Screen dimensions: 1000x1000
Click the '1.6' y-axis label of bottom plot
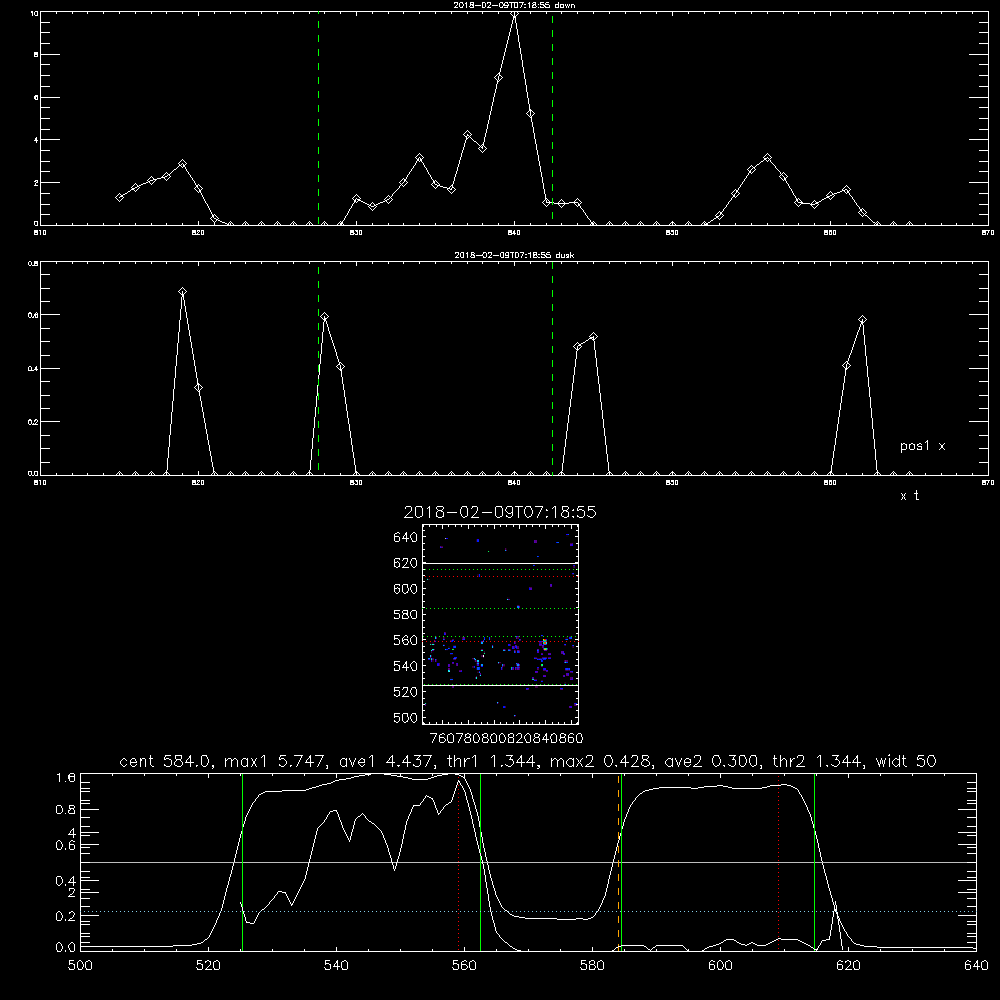(66, 778)
